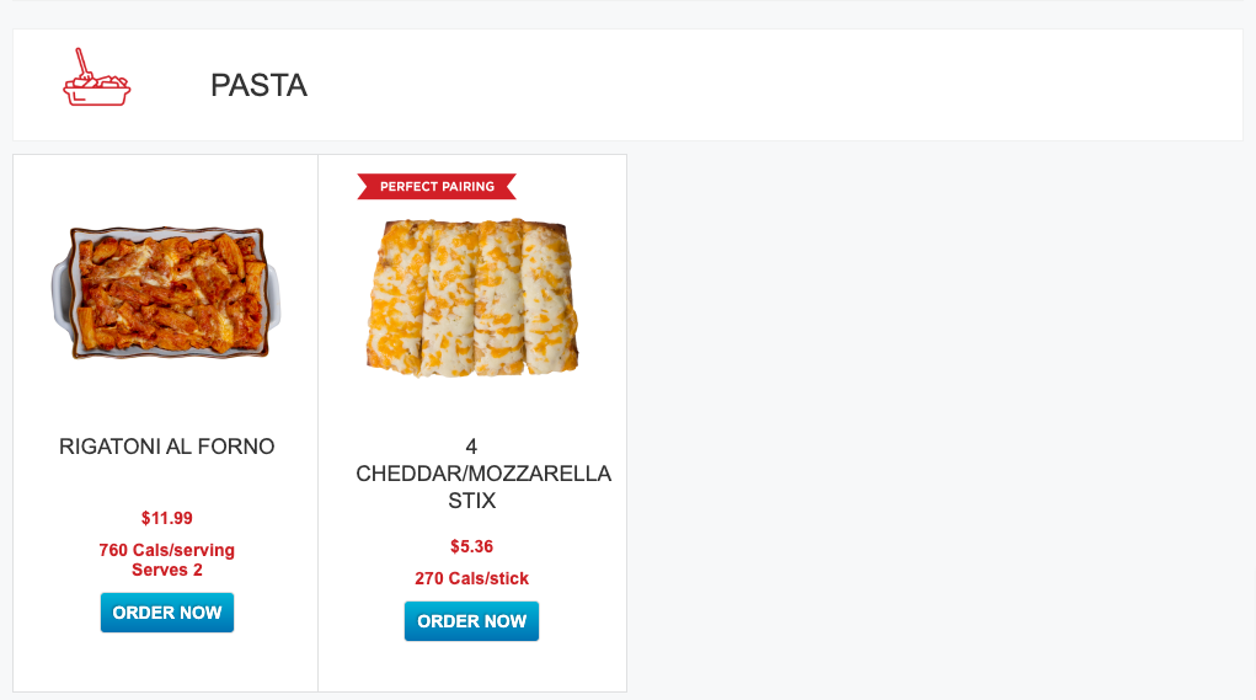Click the 760 Cals/serving text
Viewport: 1256px width, 700px height.
tap(167, 550)
